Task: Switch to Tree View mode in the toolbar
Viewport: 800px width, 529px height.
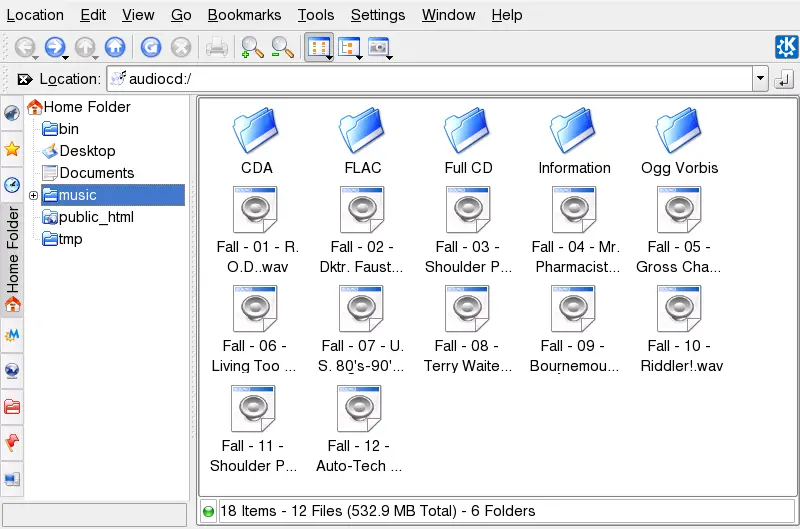Action: (x=349, y=47)
